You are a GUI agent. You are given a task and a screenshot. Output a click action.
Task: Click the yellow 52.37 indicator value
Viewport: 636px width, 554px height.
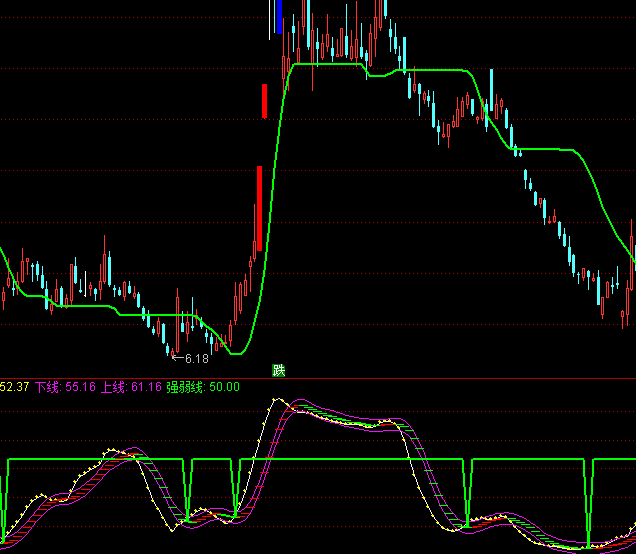point(14,387)
